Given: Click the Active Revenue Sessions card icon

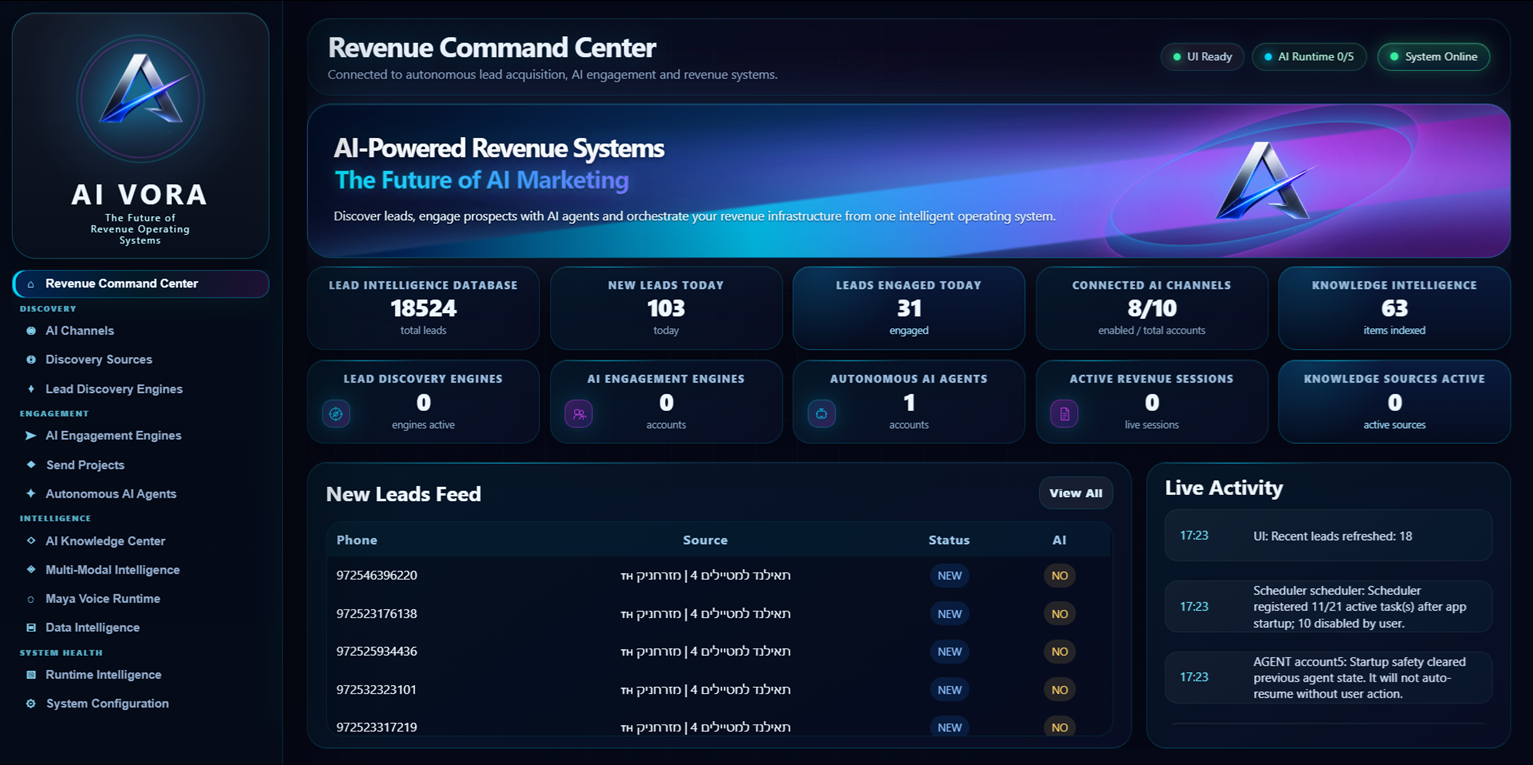Looking at the screenshot, I should pyautogui.click(x=1064, y=413).
